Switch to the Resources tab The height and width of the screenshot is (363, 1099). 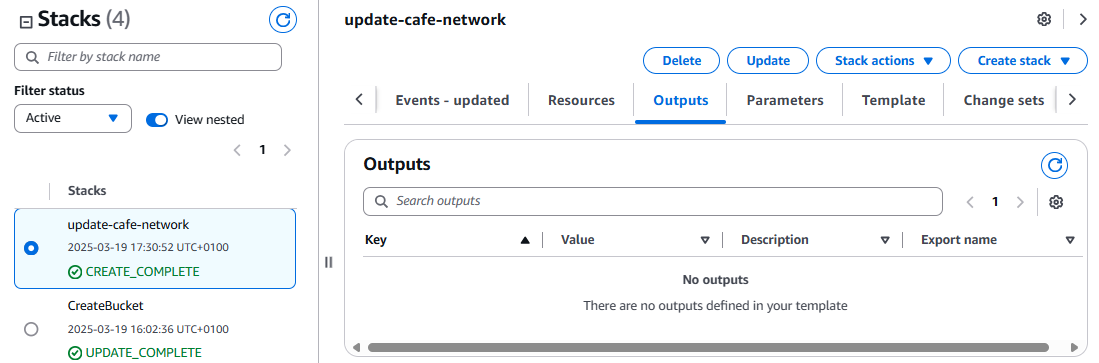(x=581, y=100)
